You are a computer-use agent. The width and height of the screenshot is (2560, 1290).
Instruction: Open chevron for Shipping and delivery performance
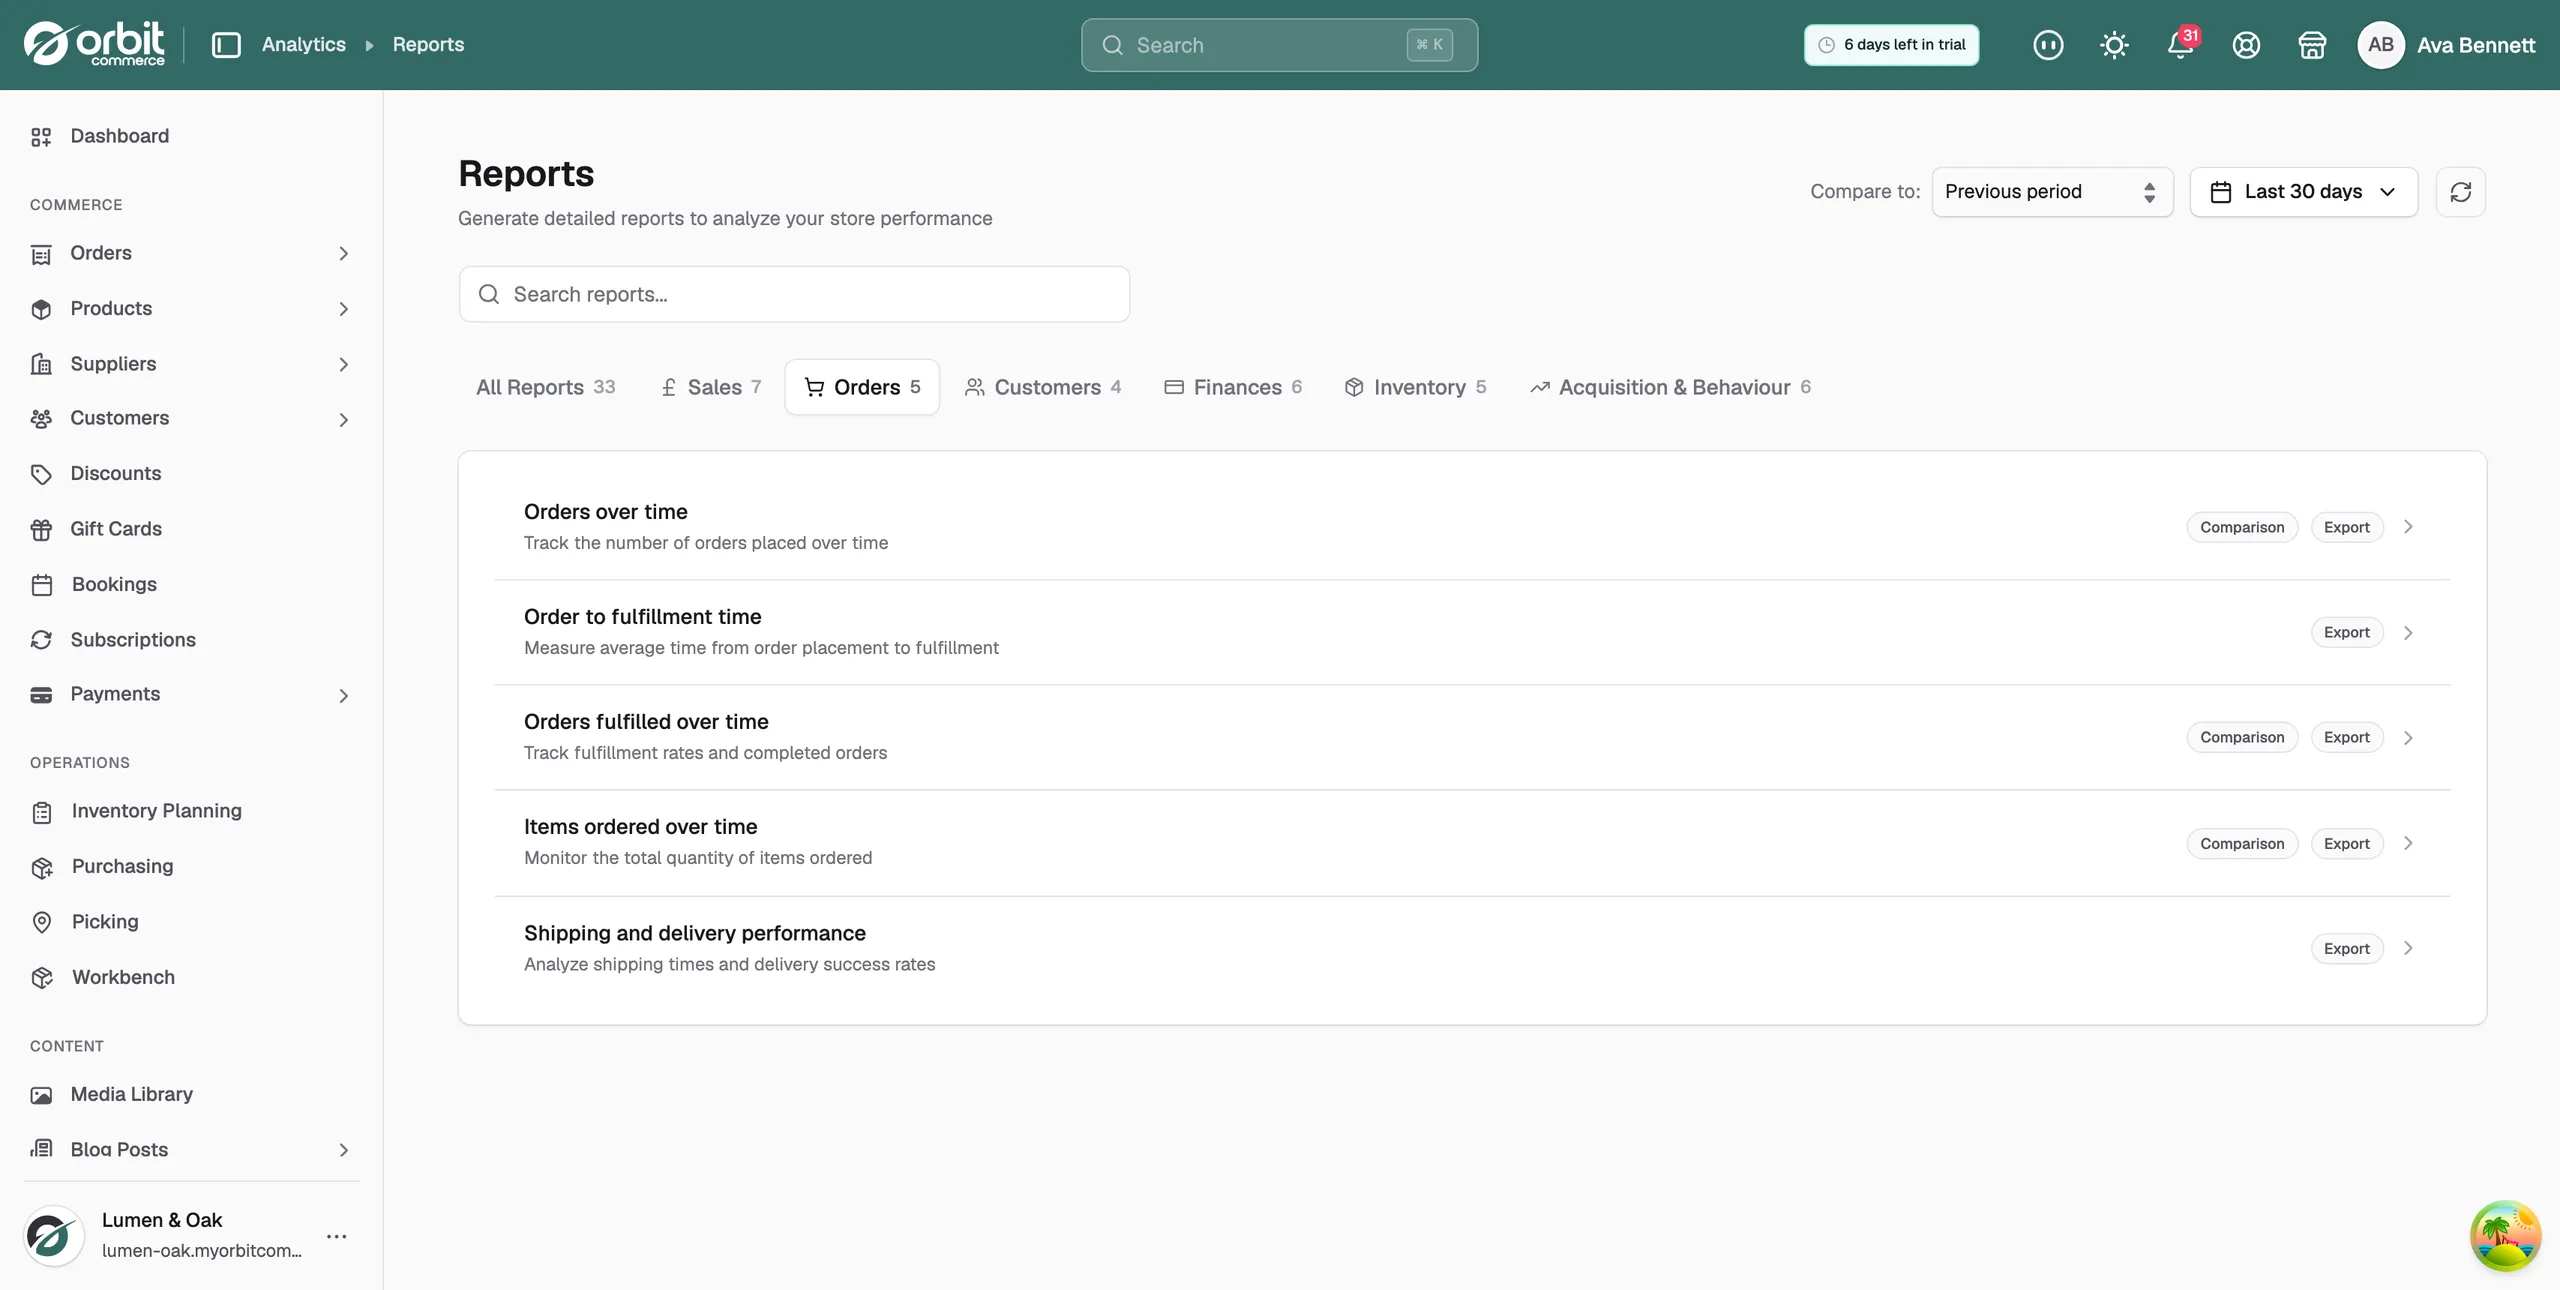pyautogui.click(x=2408, y=948)
